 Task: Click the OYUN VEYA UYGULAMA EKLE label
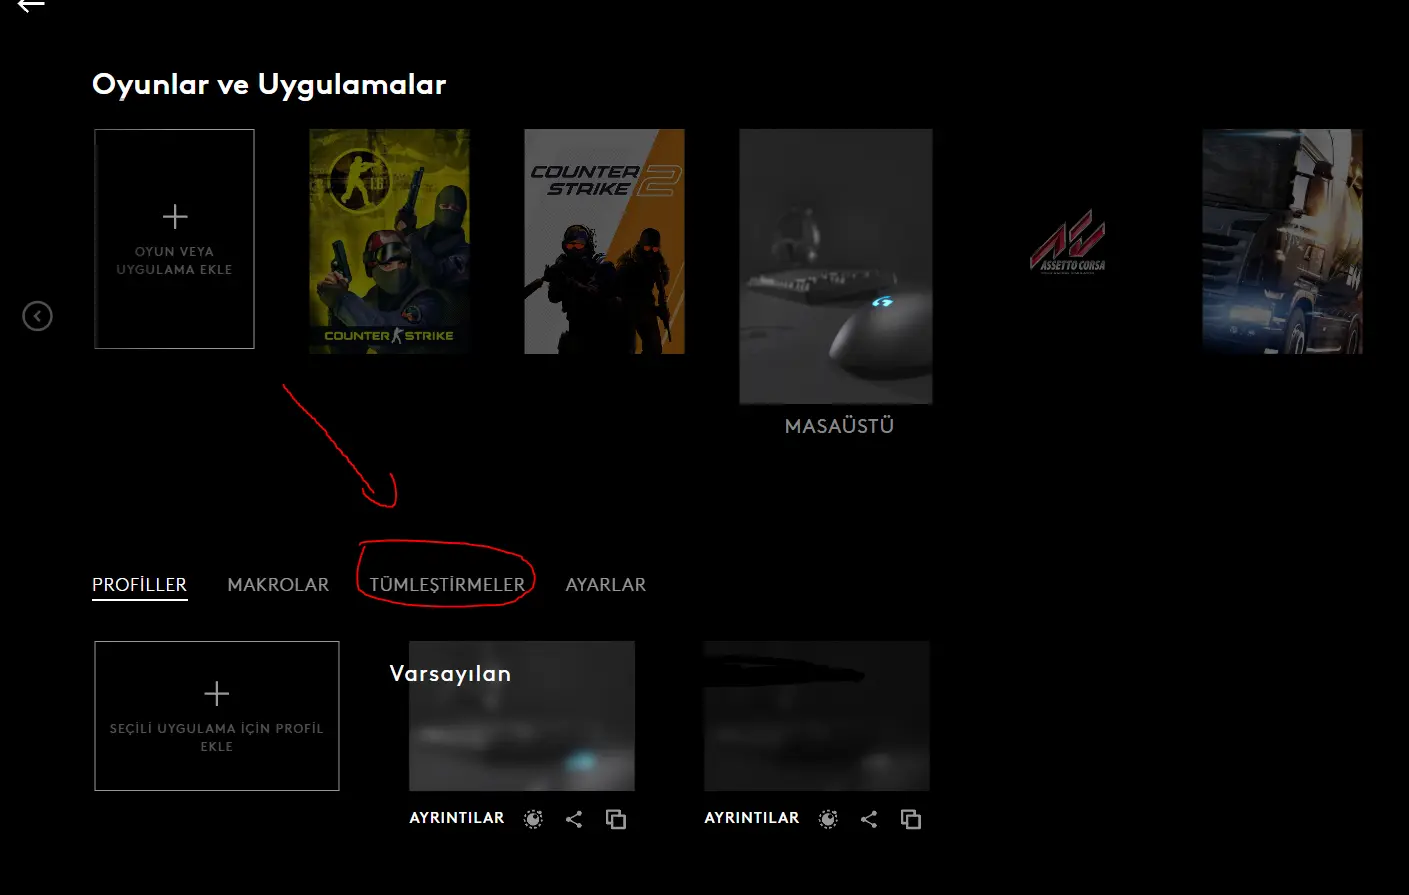tap(174, 260)
